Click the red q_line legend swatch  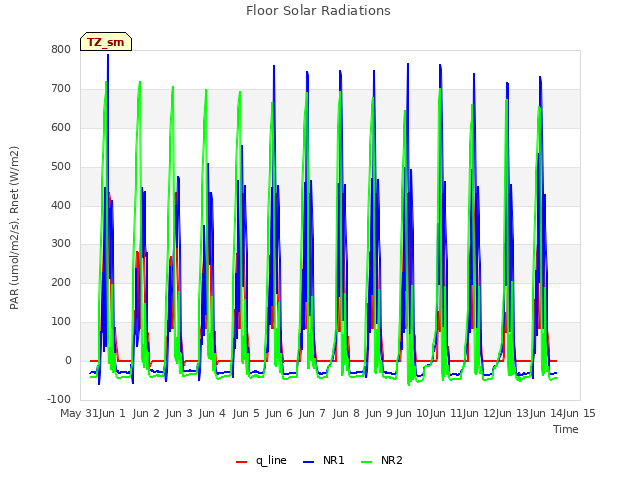pos(241,462)
